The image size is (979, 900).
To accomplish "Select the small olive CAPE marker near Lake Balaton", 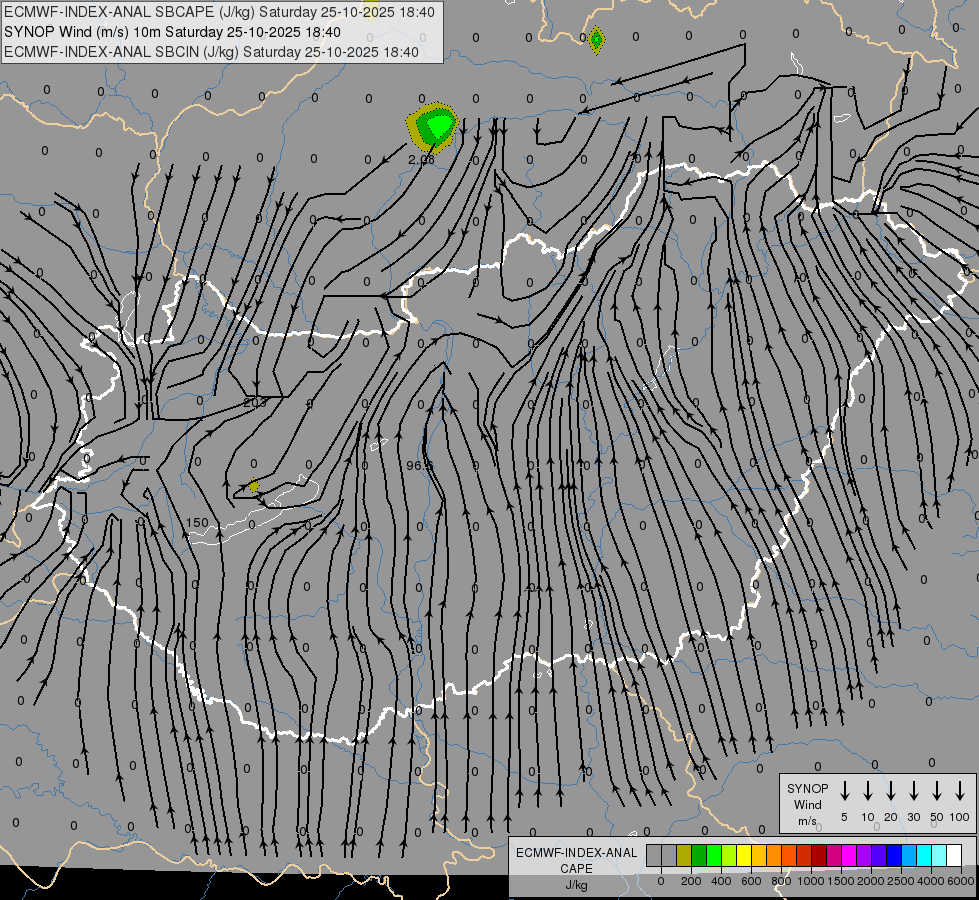I will pyautogui.click(x=253, y=486).
